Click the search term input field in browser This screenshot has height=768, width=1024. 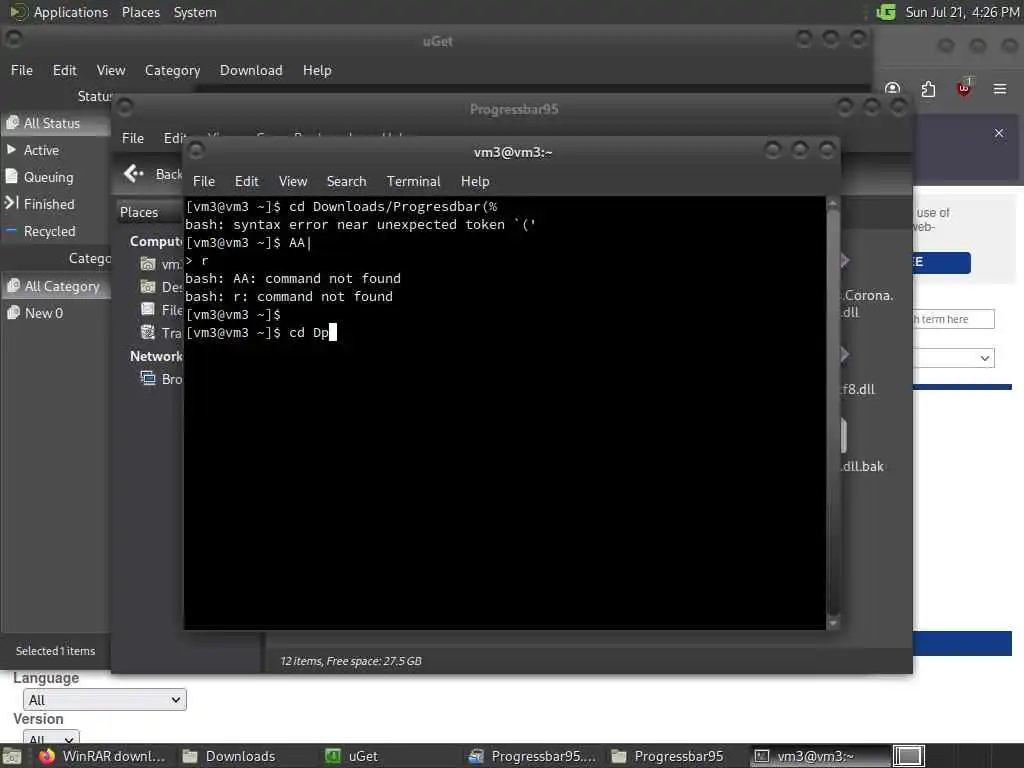953,319
